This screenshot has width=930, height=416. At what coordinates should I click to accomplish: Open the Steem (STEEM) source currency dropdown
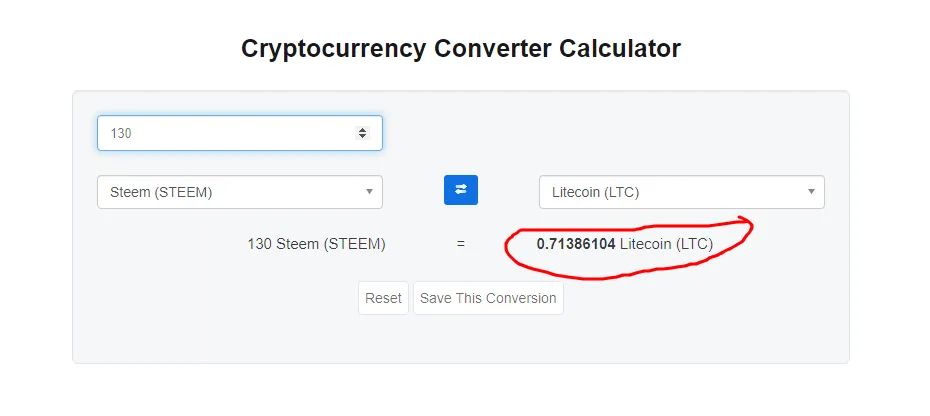click(240, 192)
